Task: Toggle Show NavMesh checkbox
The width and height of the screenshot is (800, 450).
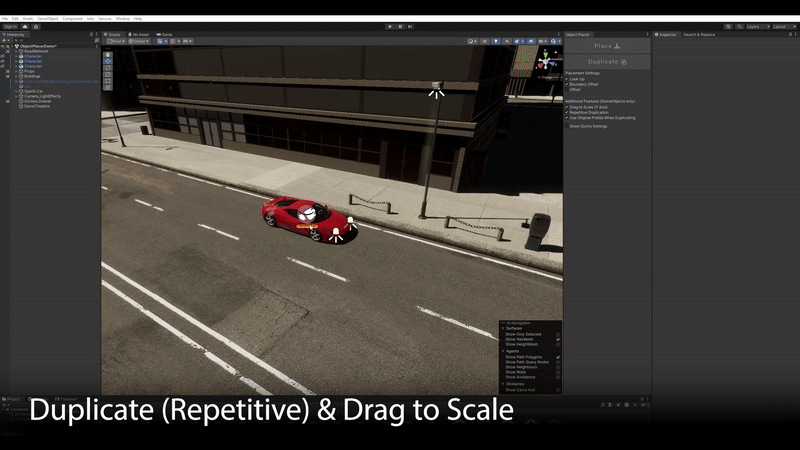Action: tap(558, 339)
